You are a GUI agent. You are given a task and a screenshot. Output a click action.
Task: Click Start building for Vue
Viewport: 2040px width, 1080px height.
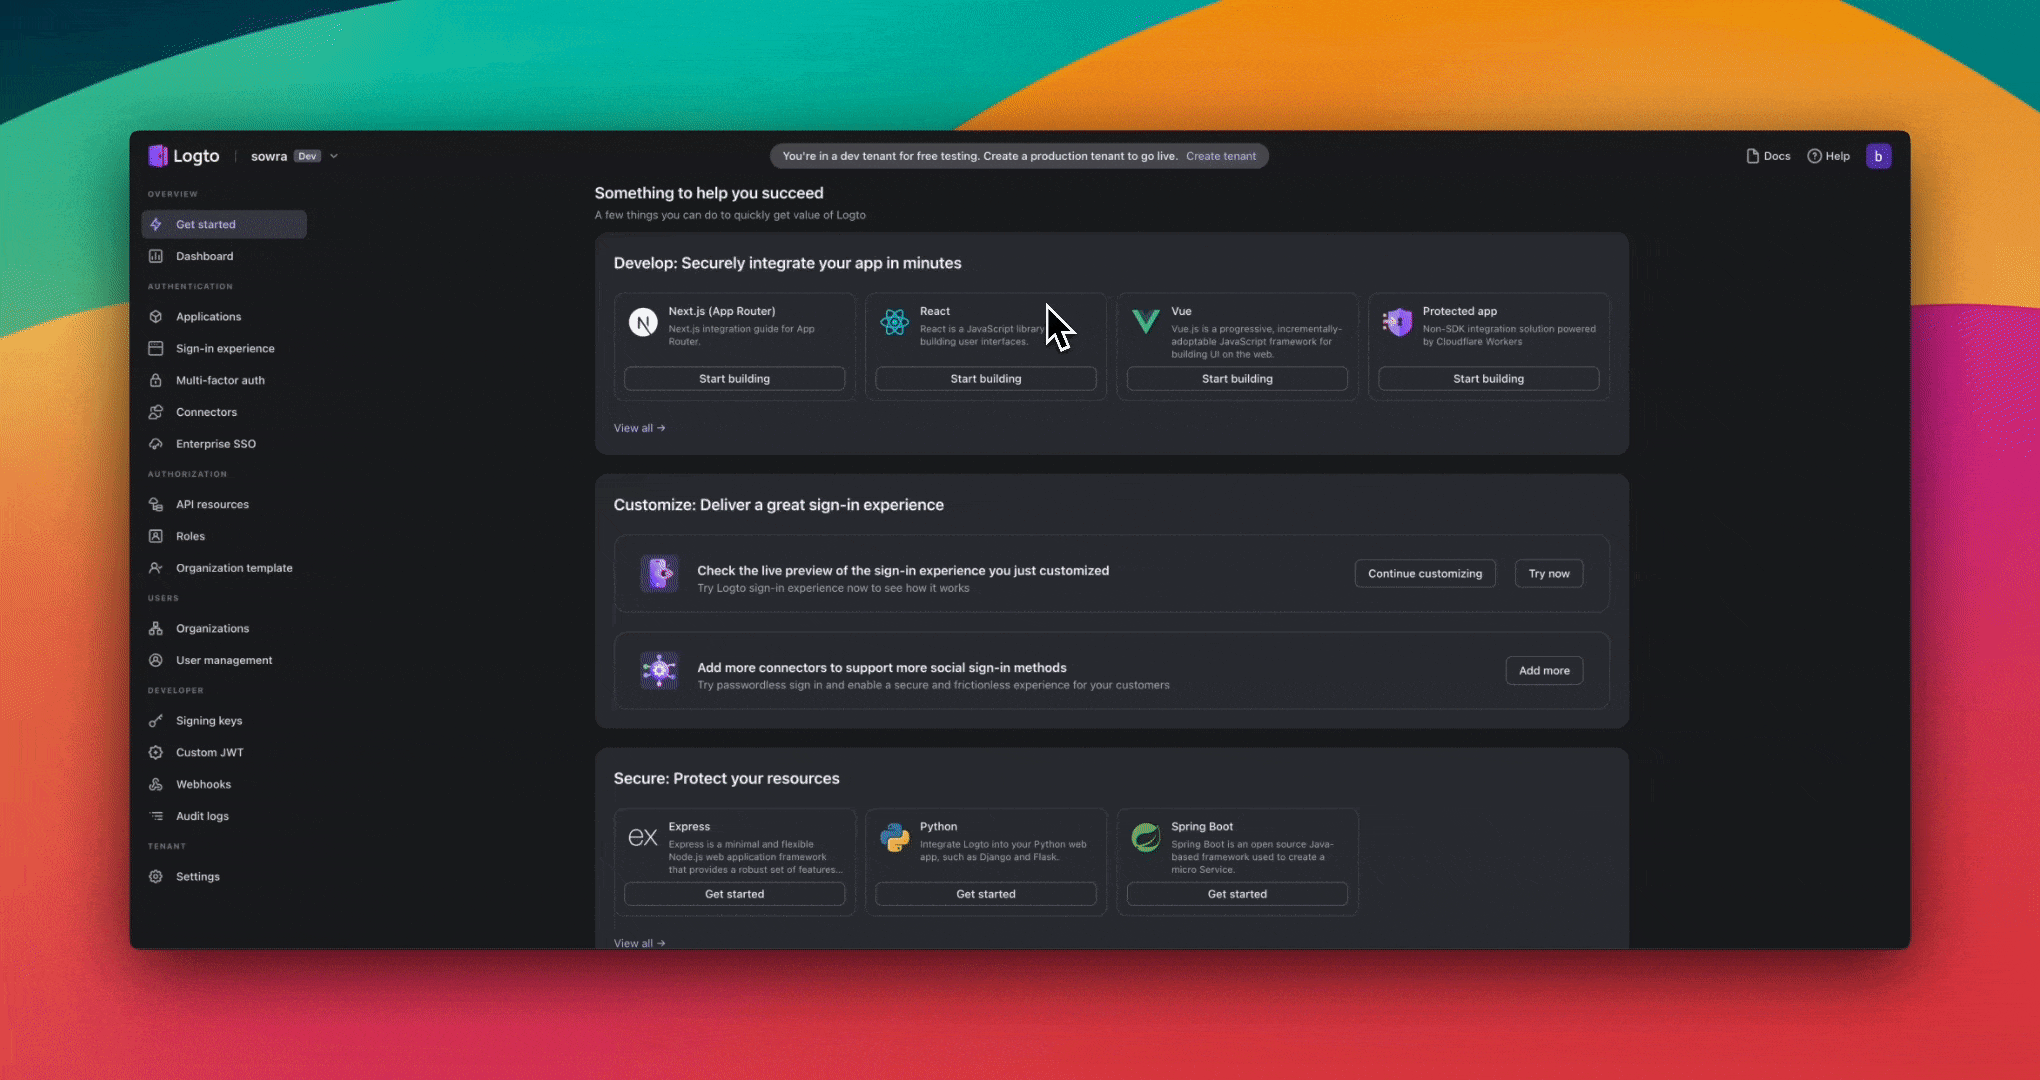click(1236, 379)
